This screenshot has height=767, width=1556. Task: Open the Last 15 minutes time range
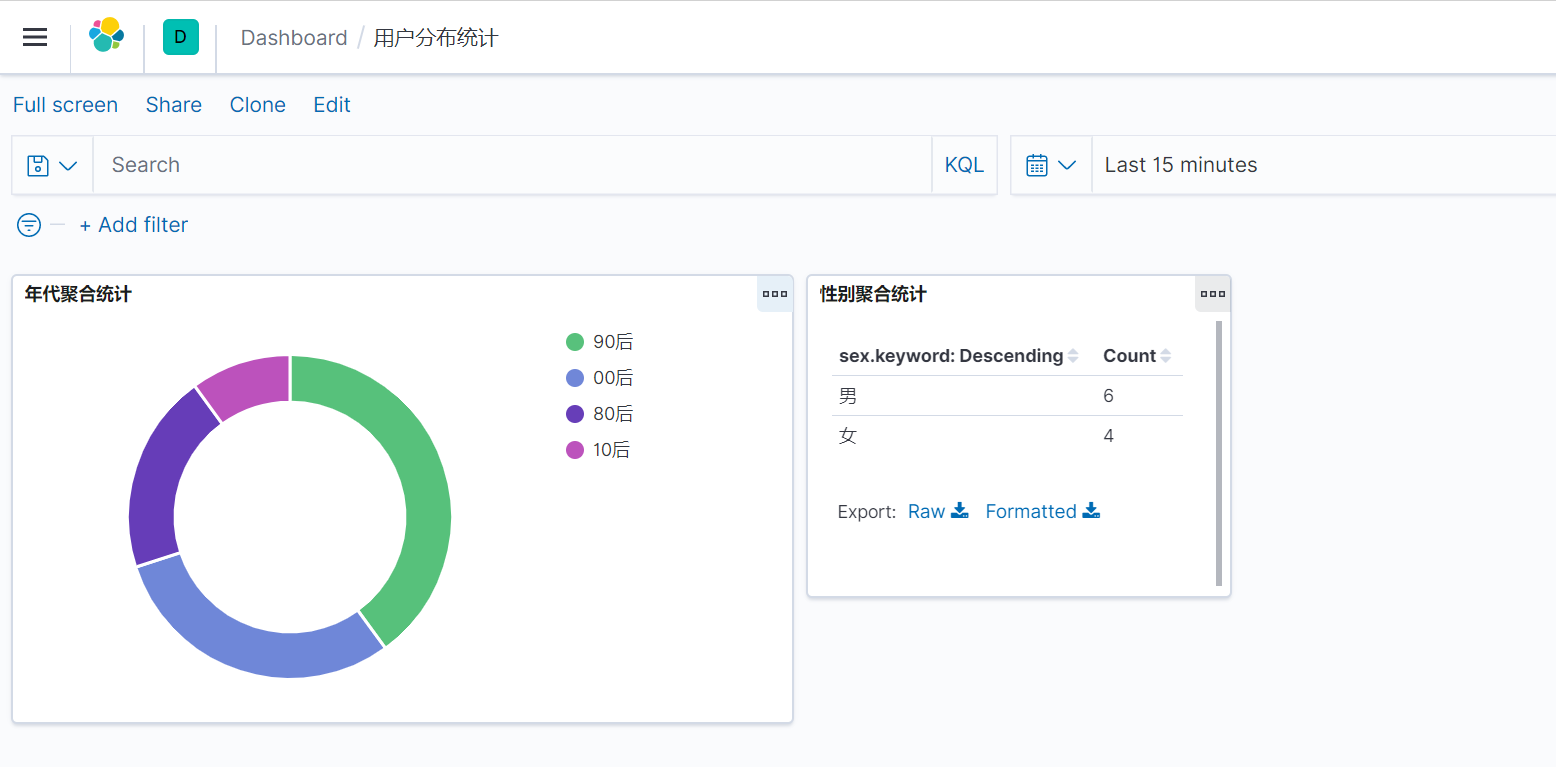[x=1323, y=165]
